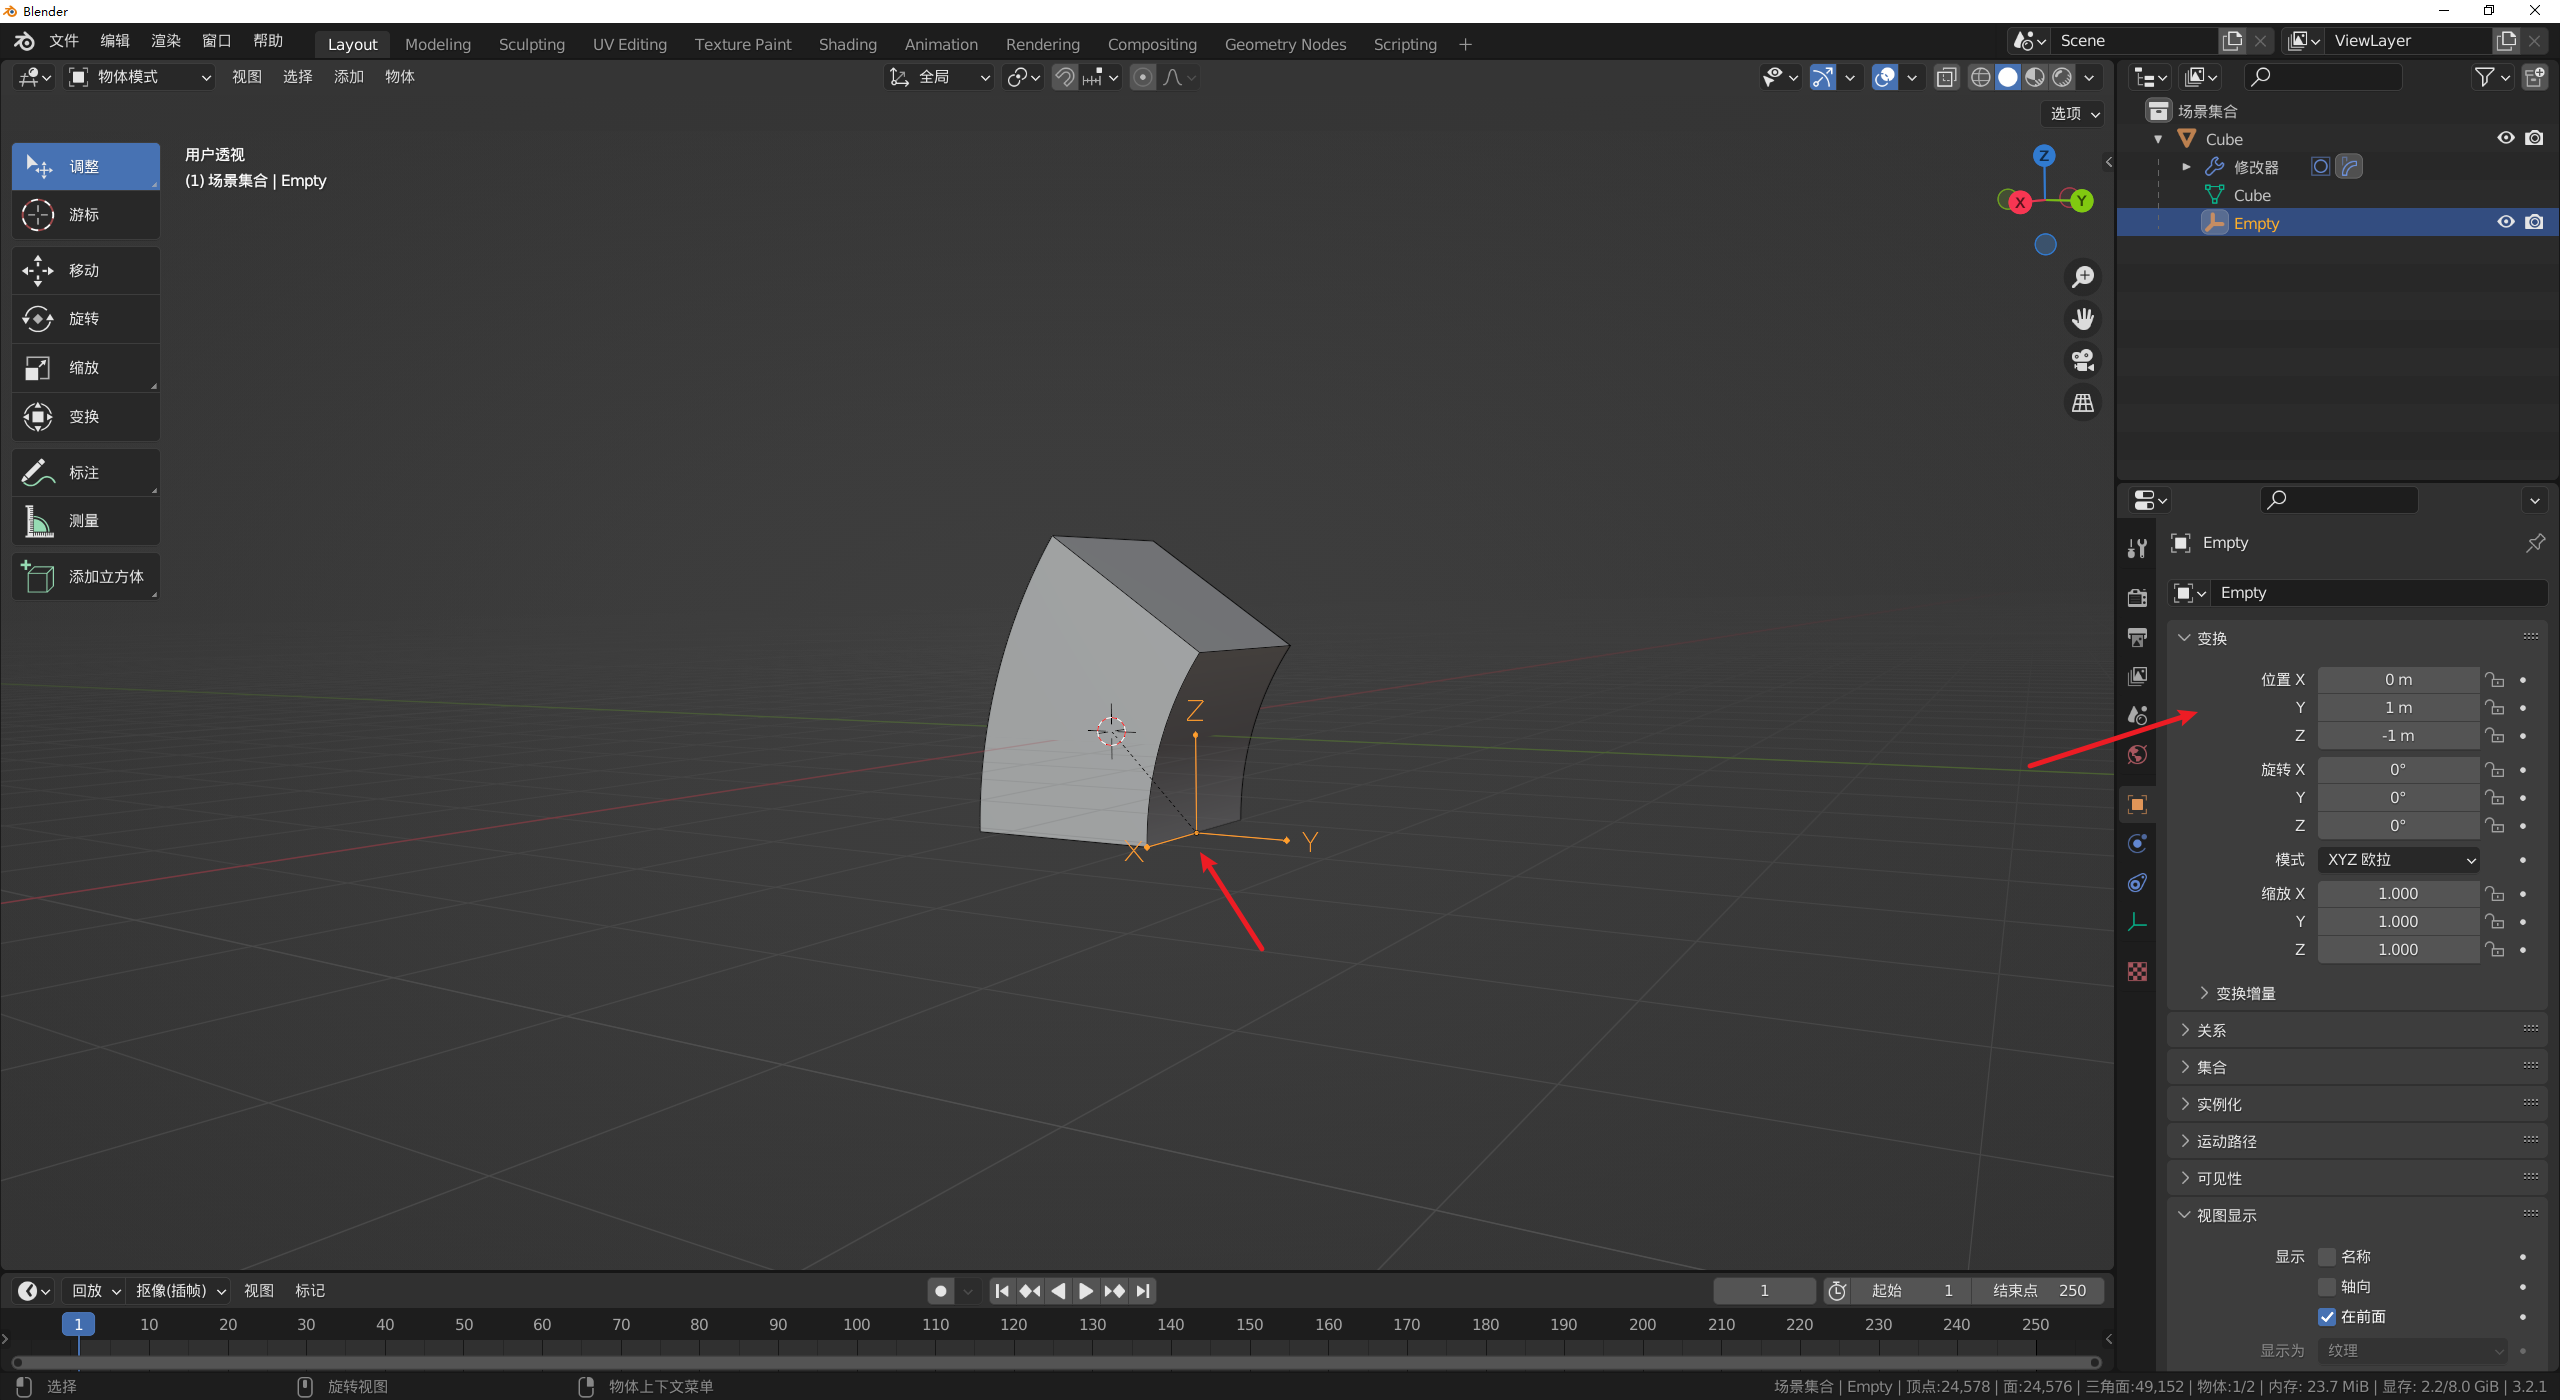The height and width of the screenshot is (1400, 2560).
Task: Switch to the Sculpting workspace tab
Action: 531,44
